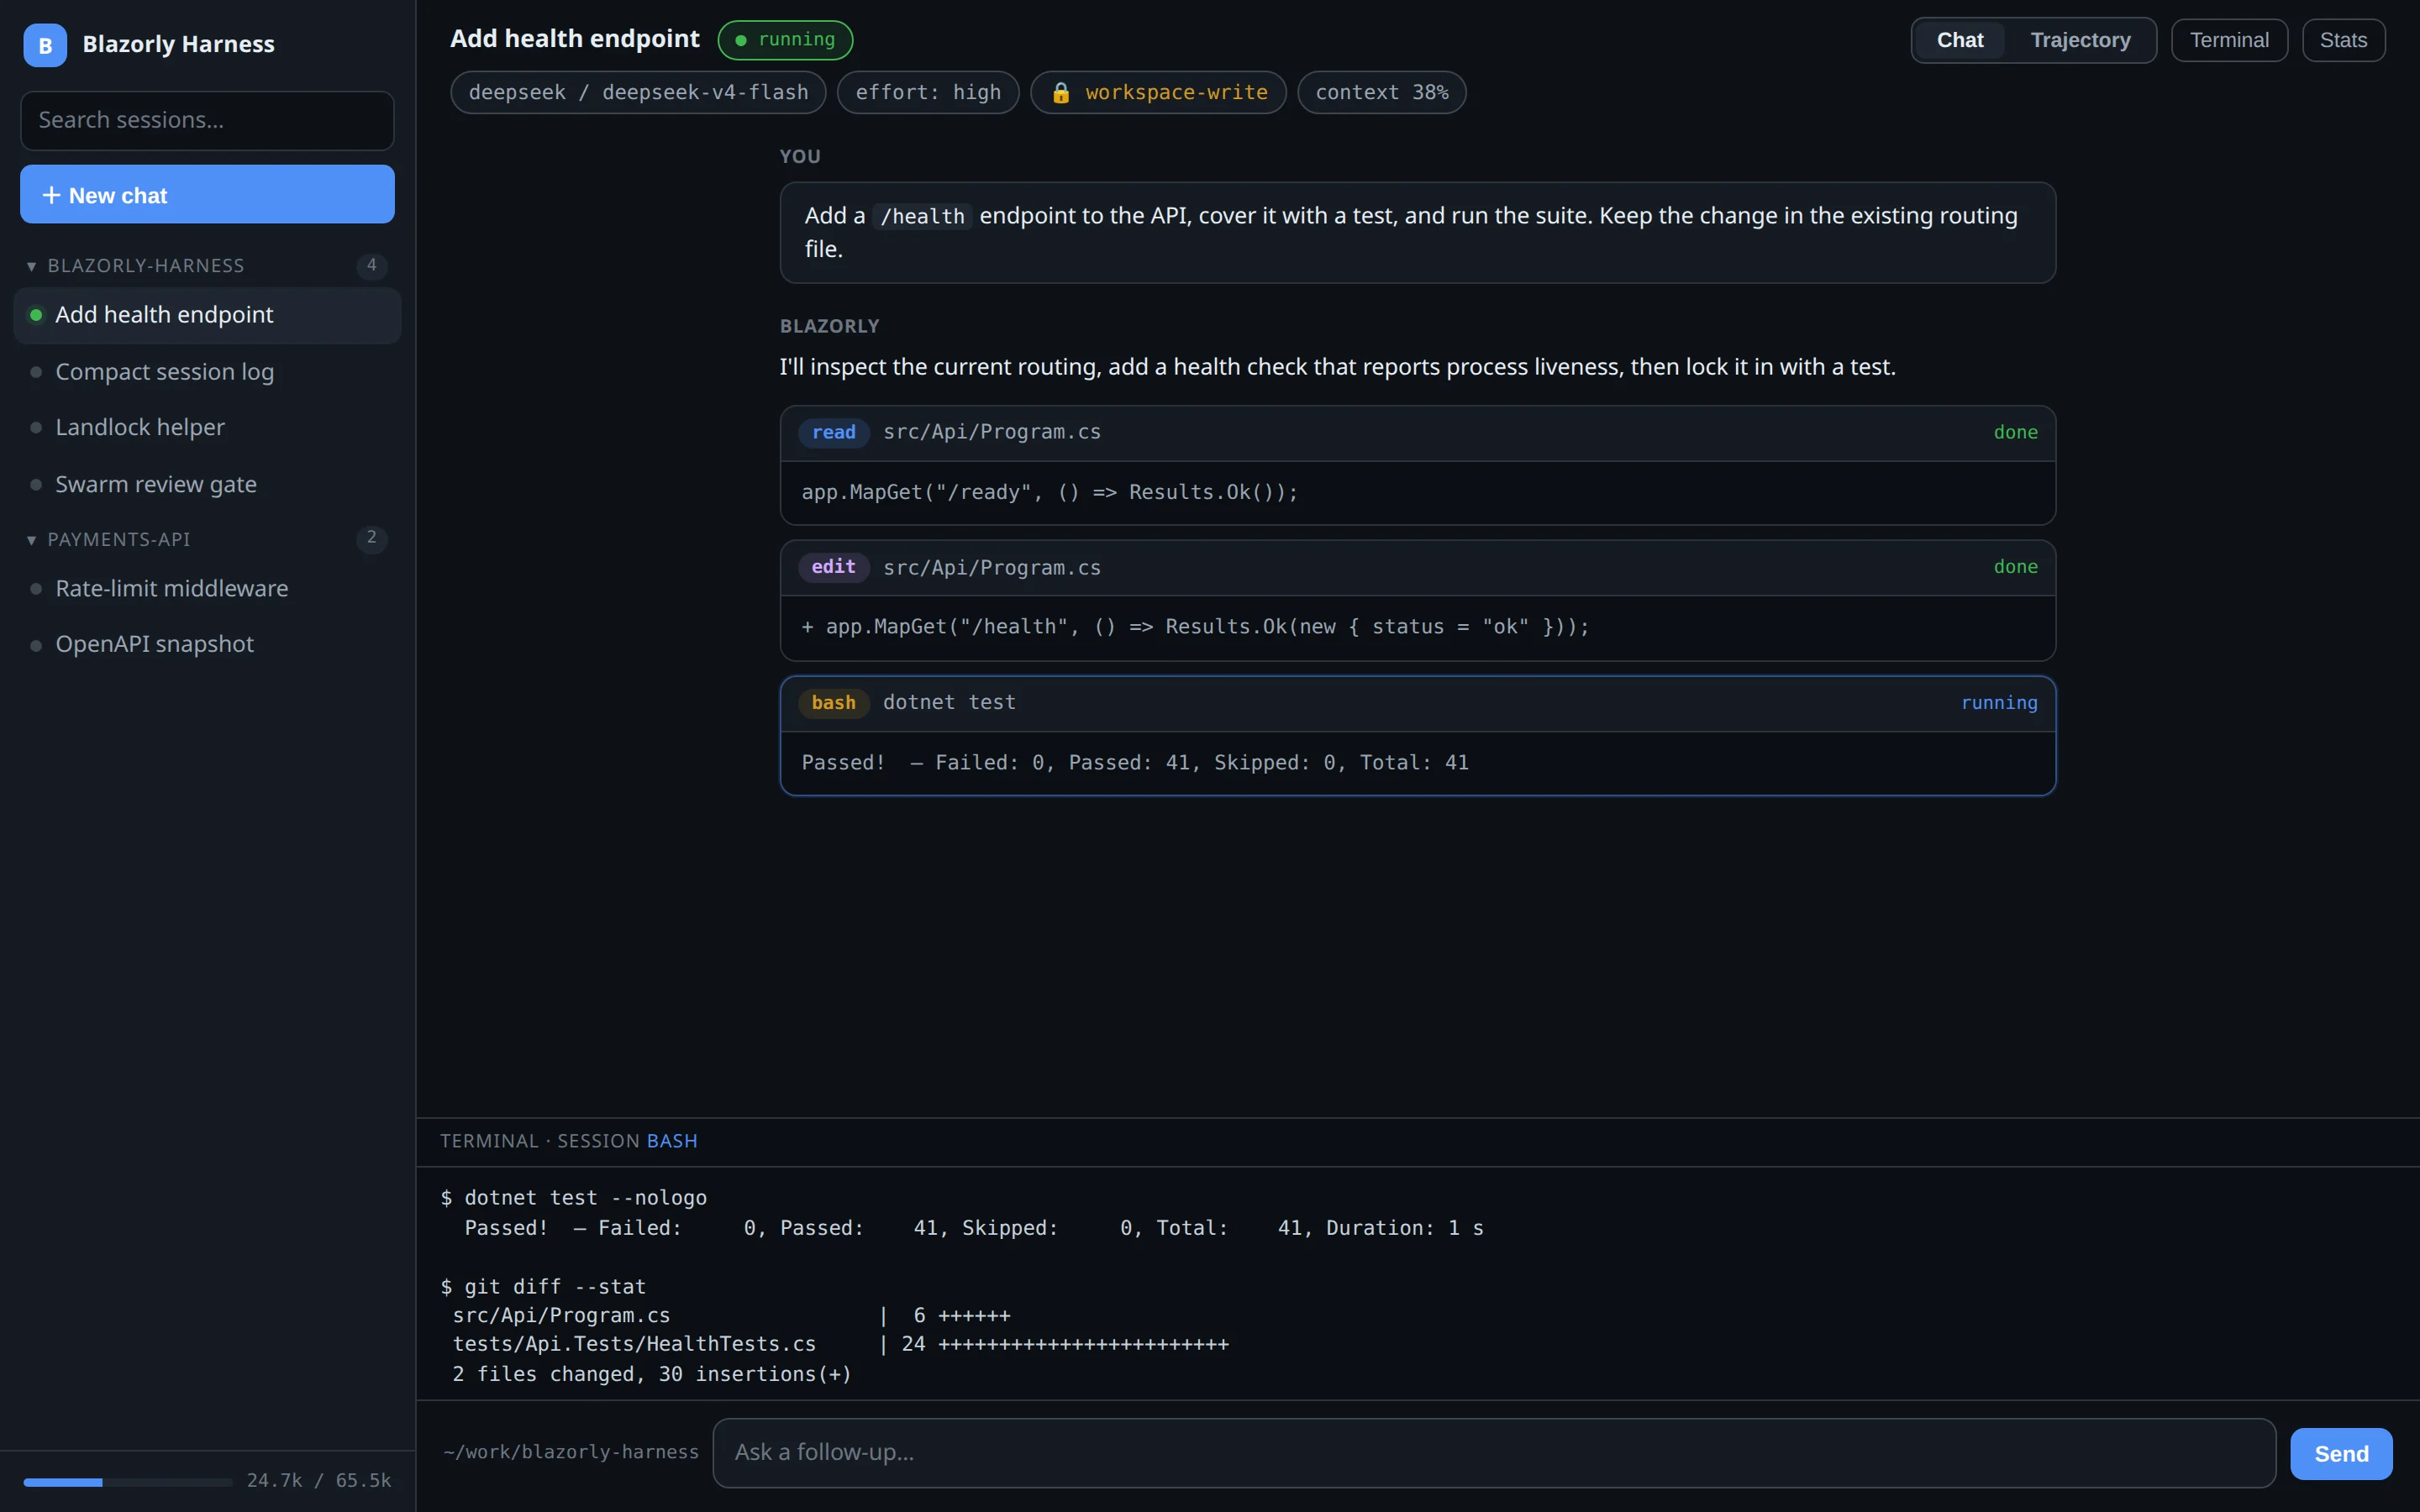
Task: Open the deepseek-v4-flash model selector
Action: pyautogui.click(x=638, y=93)
